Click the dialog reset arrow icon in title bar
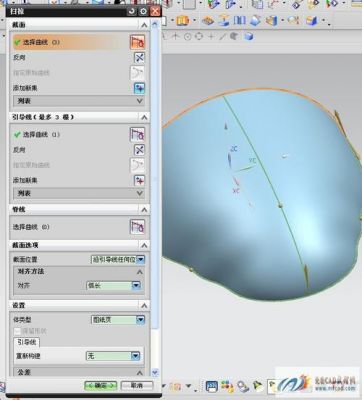The height and width of the screenshot is (400, 362). click(132, 11)
